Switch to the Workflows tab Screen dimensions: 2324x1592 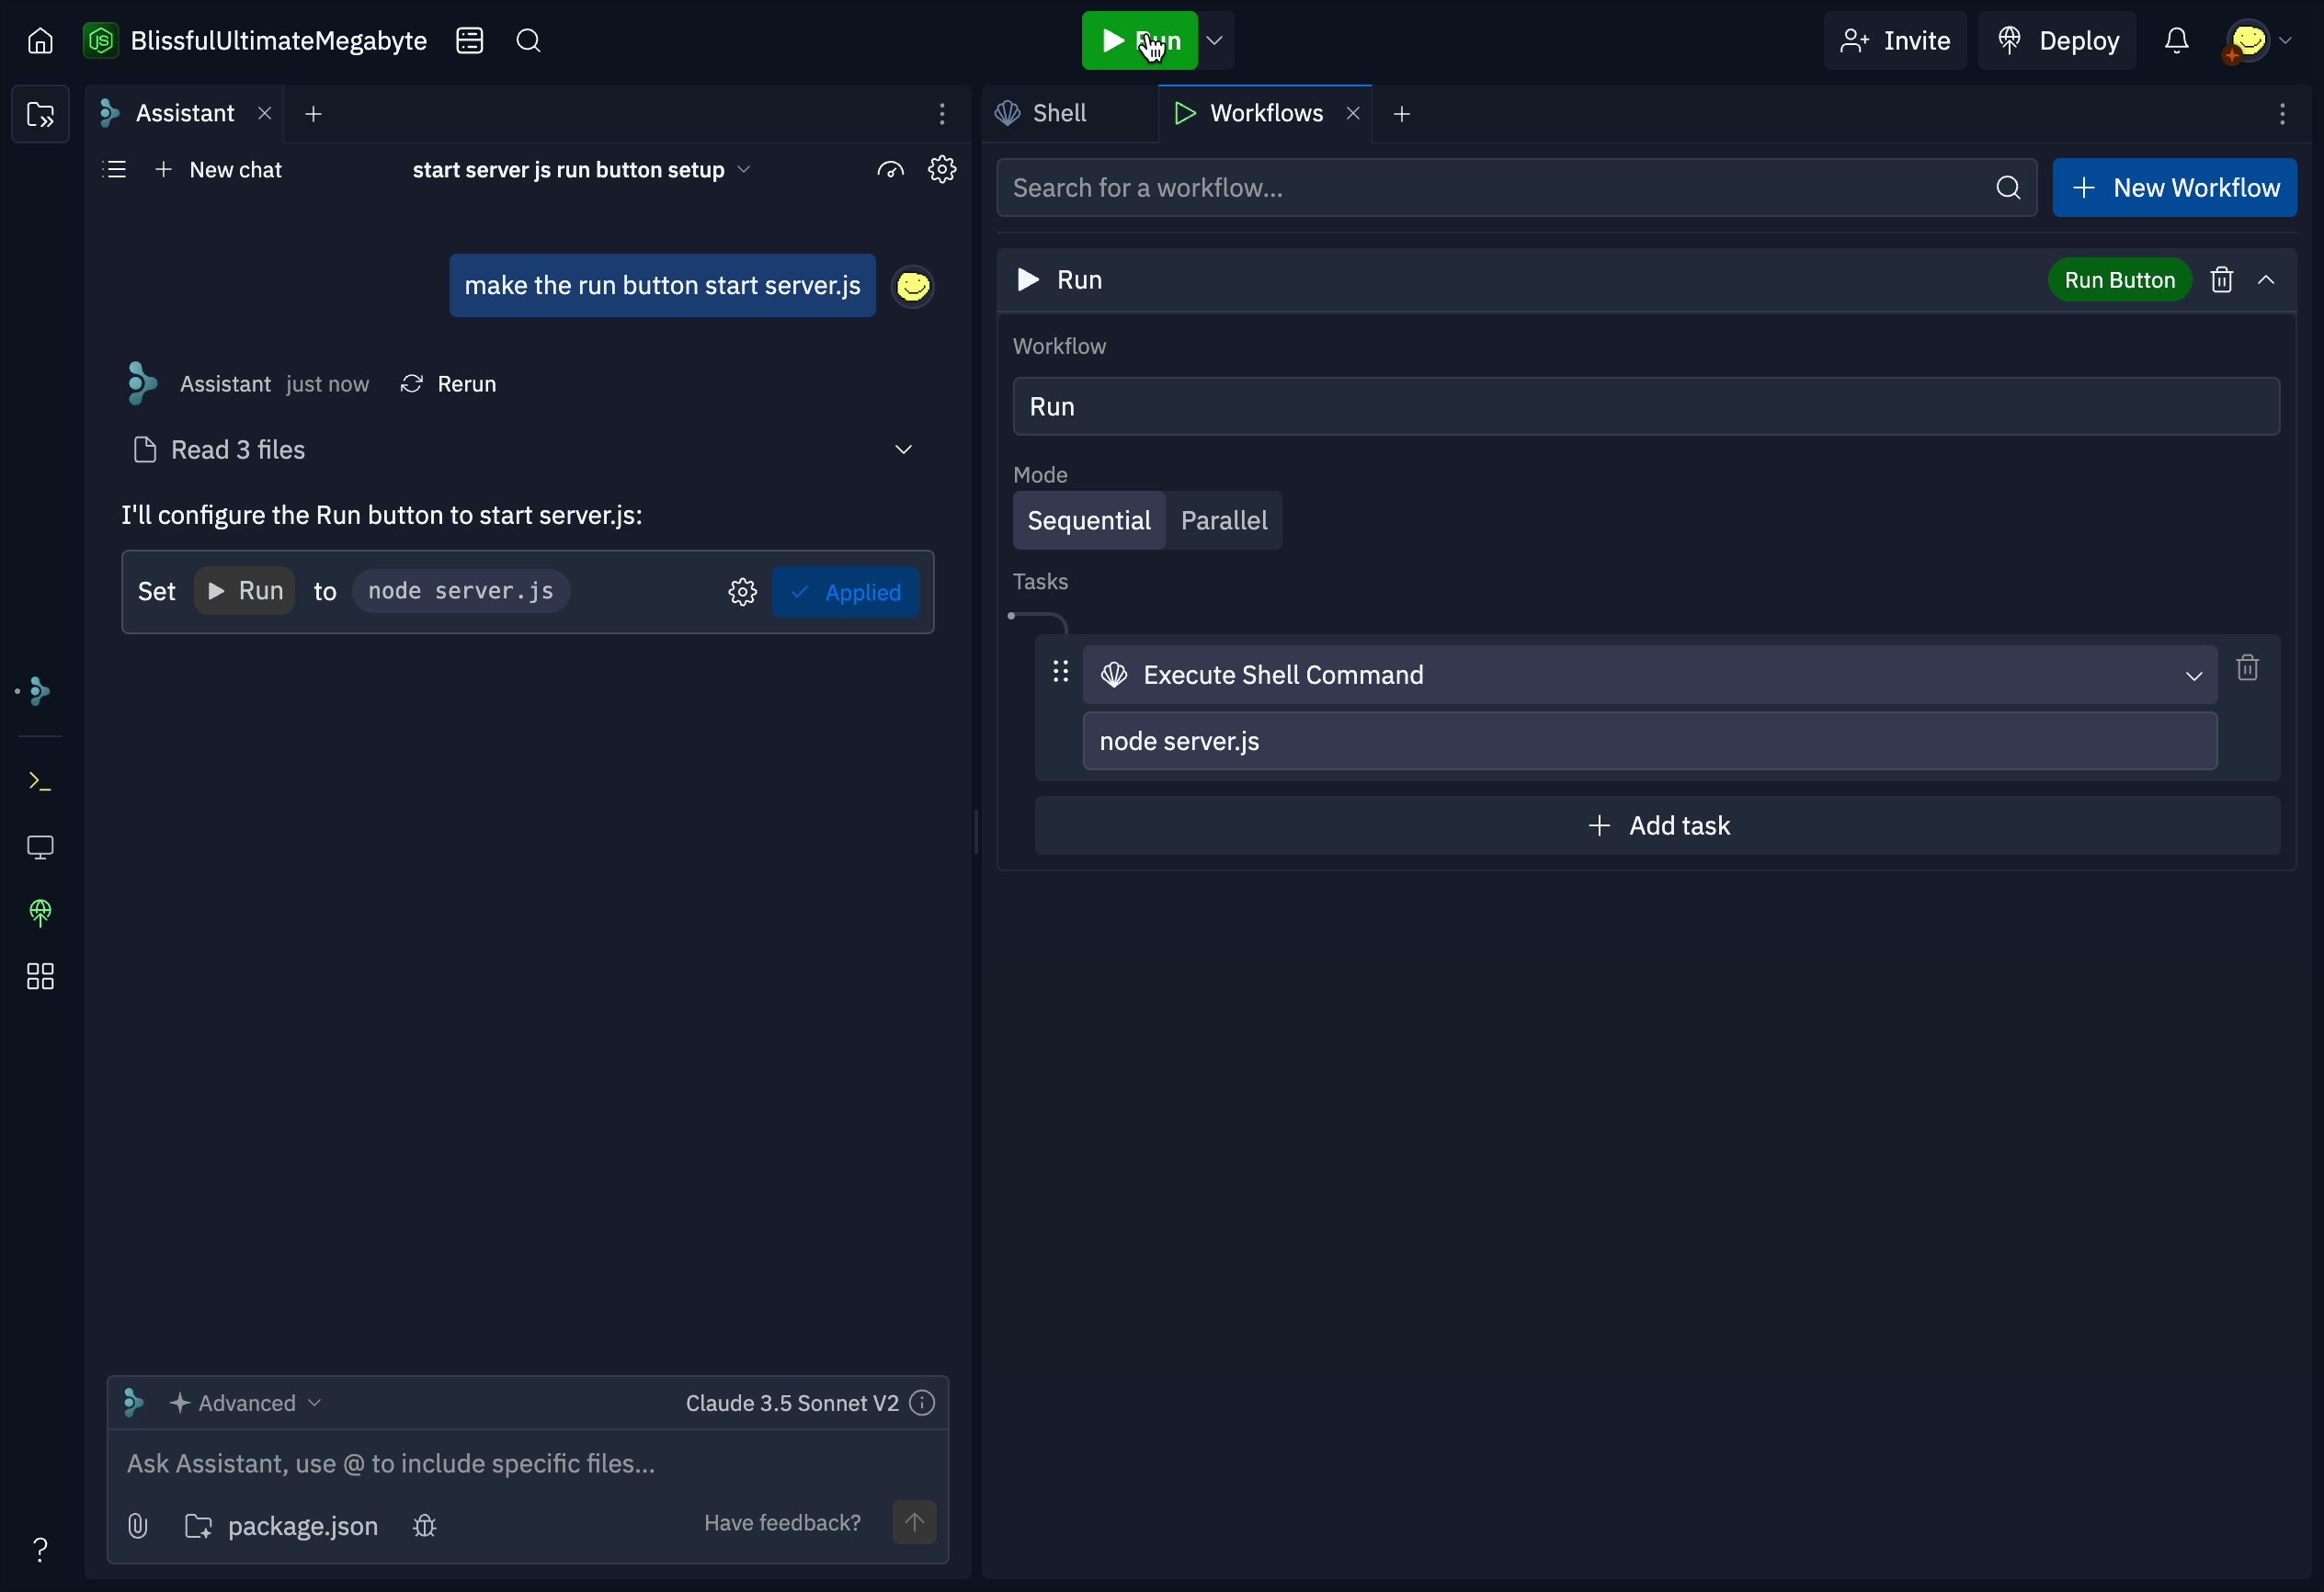pyautogui.click(x=1263, y=113)
